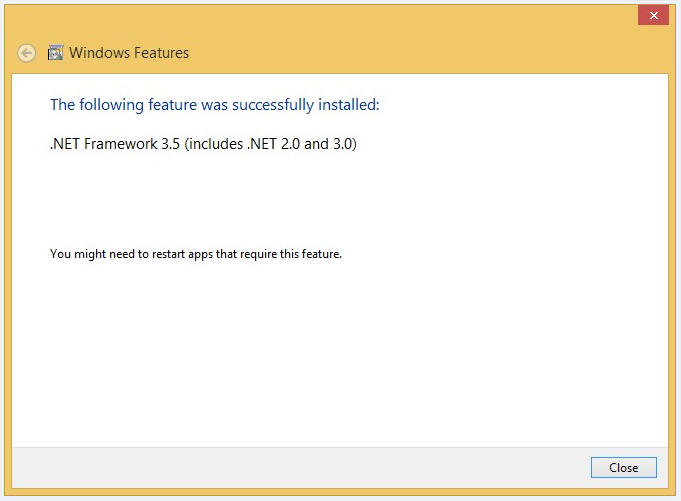Click the "(includes .NET 2.0 and 3.0)" text
This screenshot has width=681, height=501.
pos(270,144)
